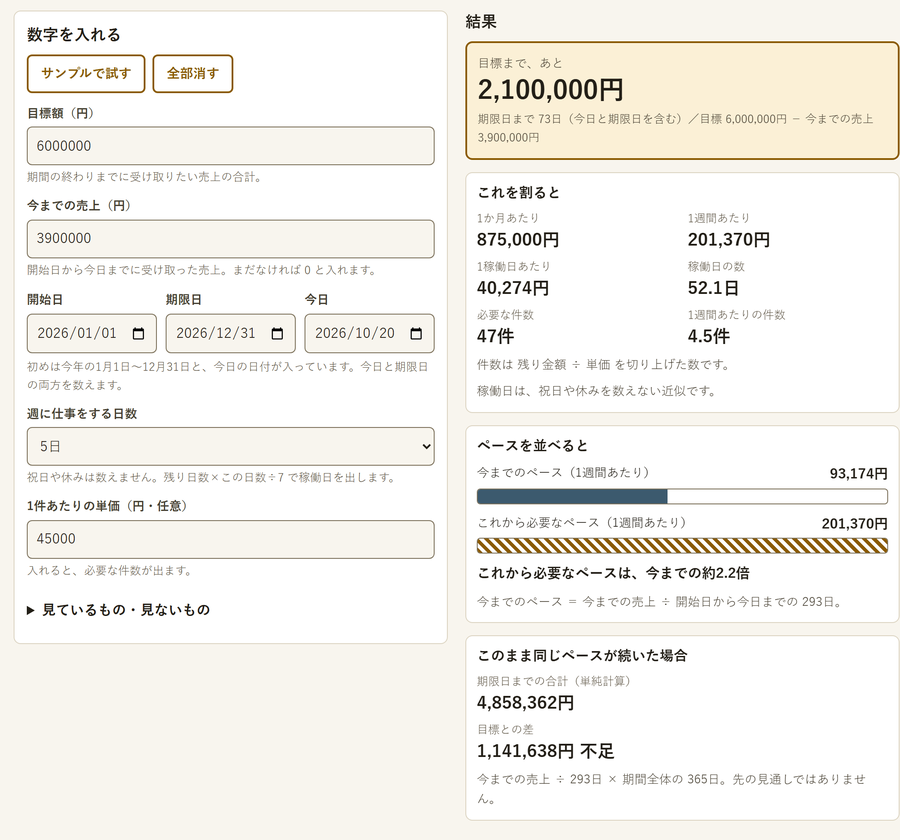This screenshot has width=900, height=840.
Task: Click the 期限日 date field 2026/12/31
Action: pos(231,334)
